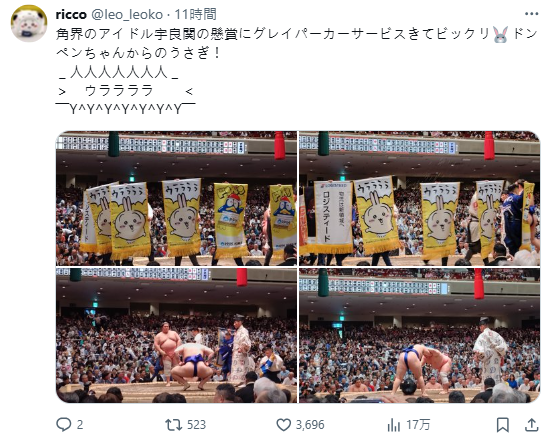Open the @leo_leoko handle link

pos(127,15)
